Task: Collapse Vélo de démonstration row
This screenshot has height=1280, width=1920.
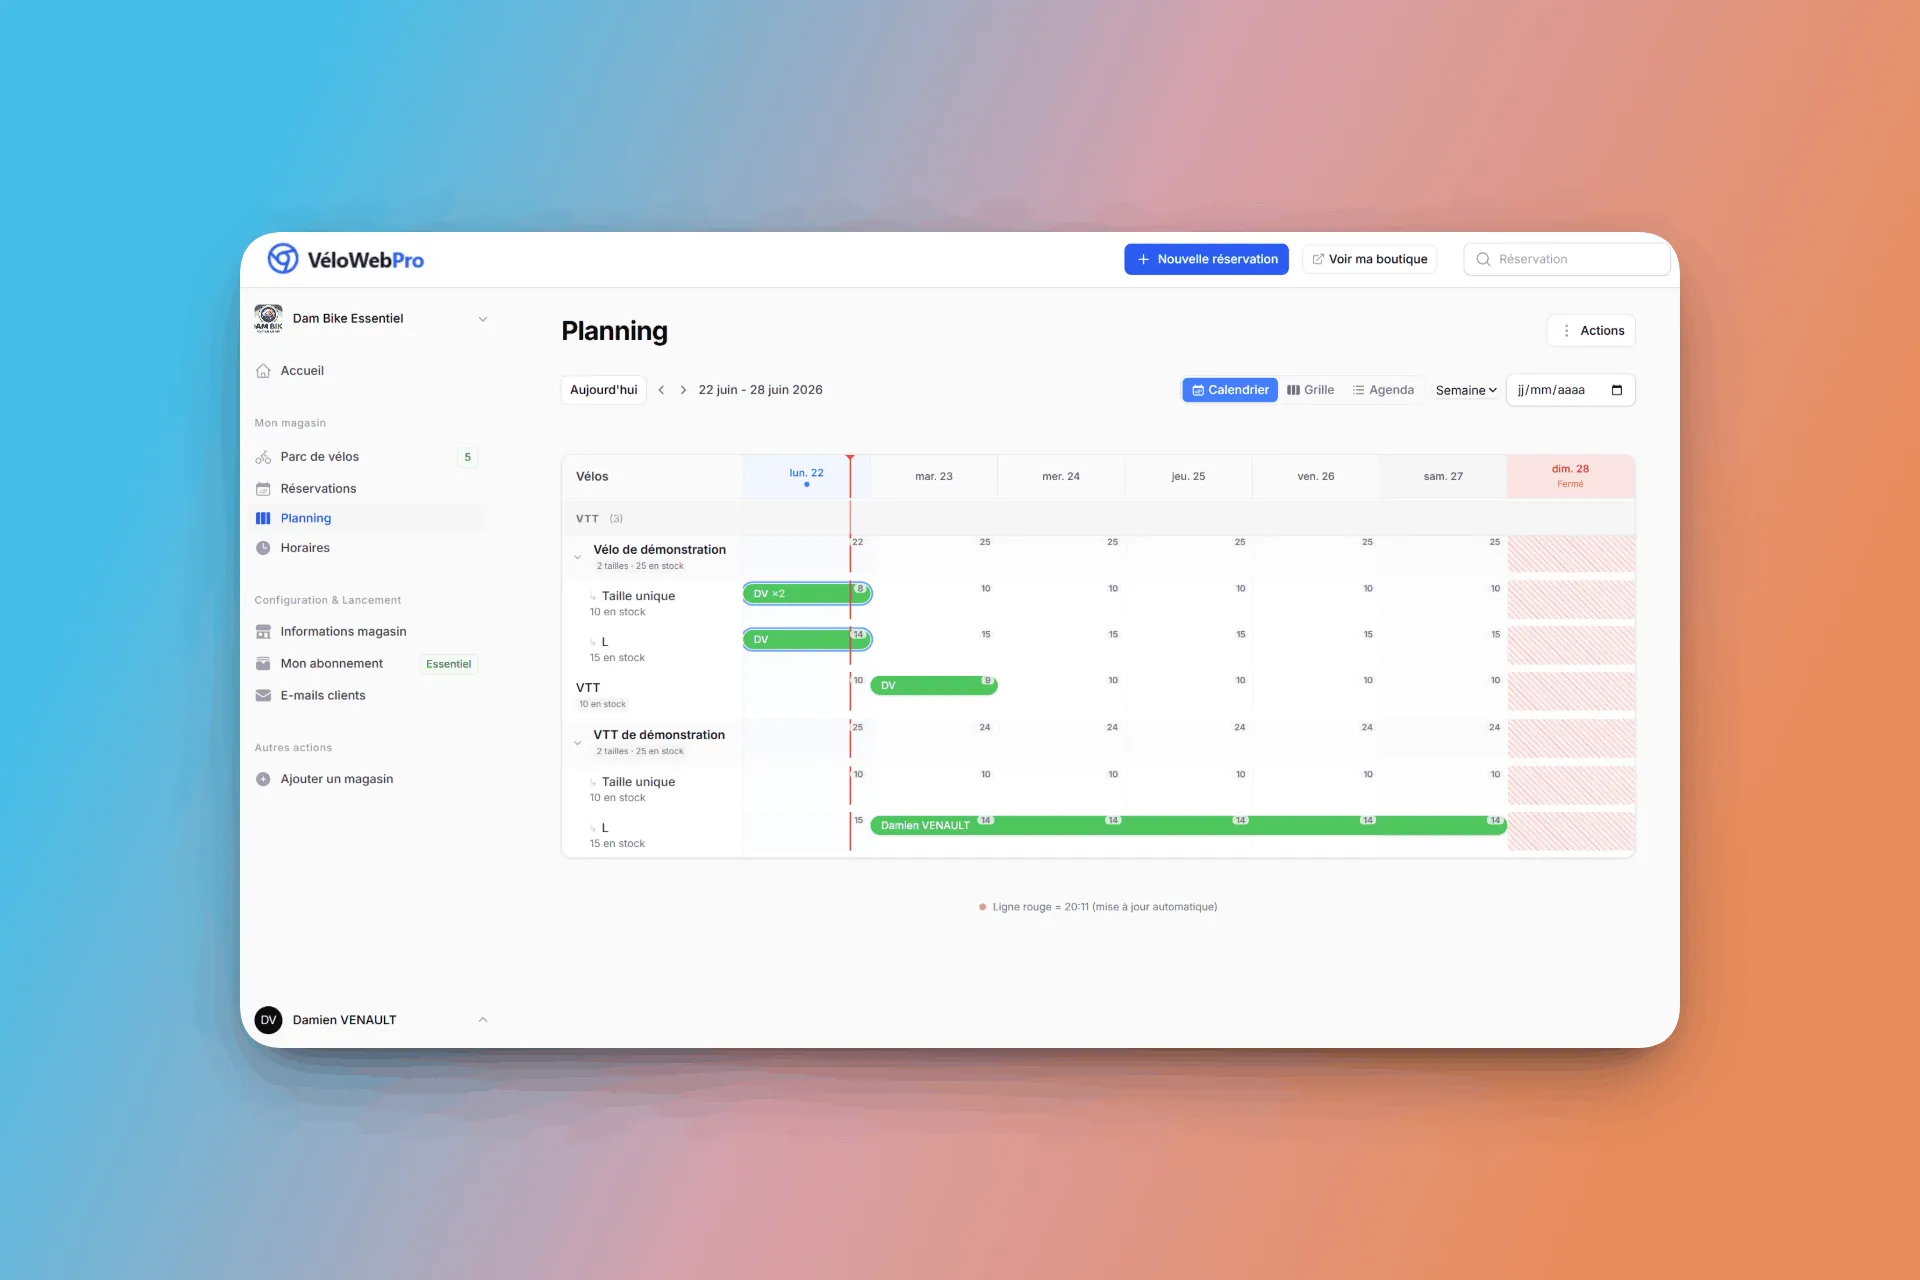Action: [x=577, y=558]
